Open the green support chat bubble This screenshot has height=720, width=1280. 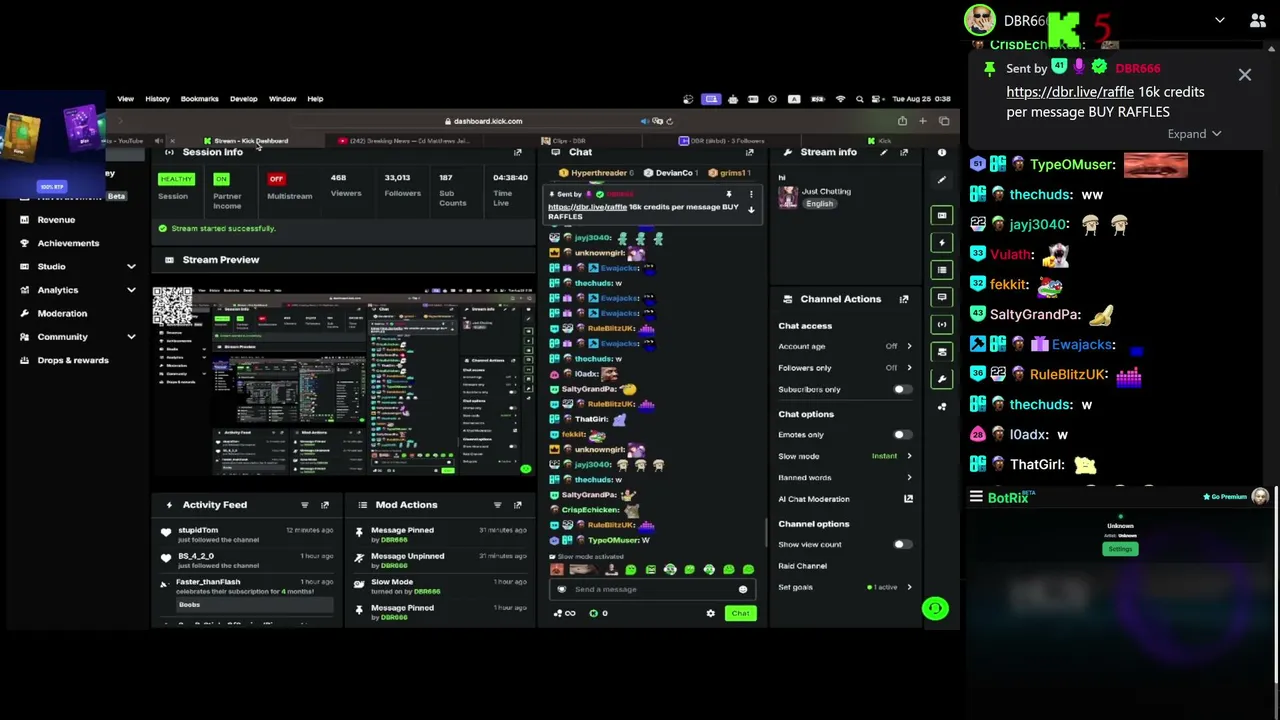tap(935, 608)
